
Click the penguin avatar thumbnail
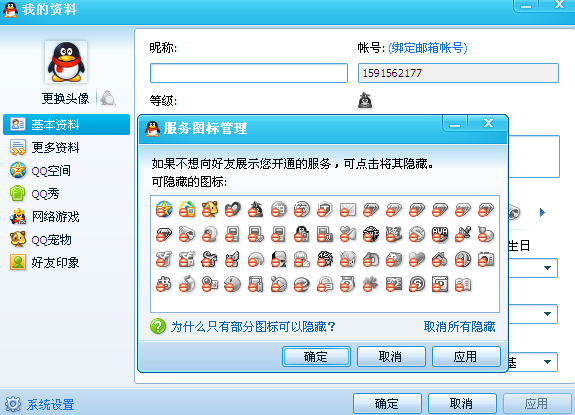(66, 62)
